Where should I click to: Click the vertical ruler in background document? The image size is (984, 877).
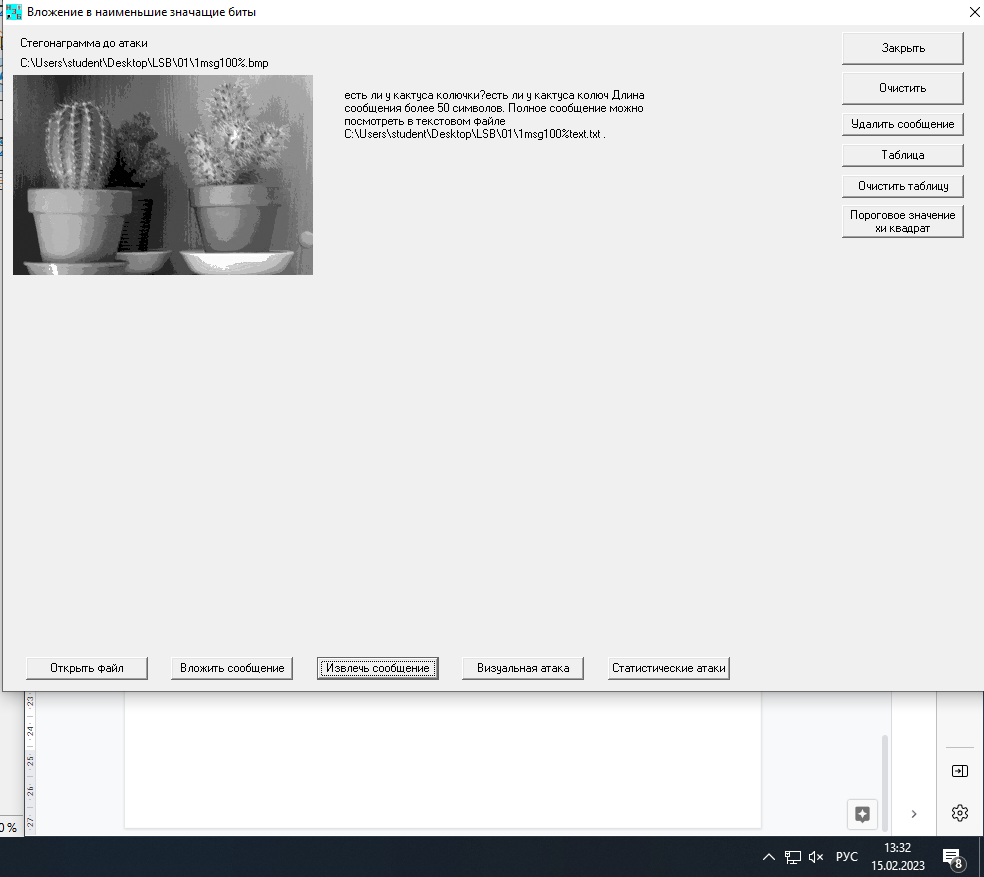pyautogui.click(x=30, y=763)
